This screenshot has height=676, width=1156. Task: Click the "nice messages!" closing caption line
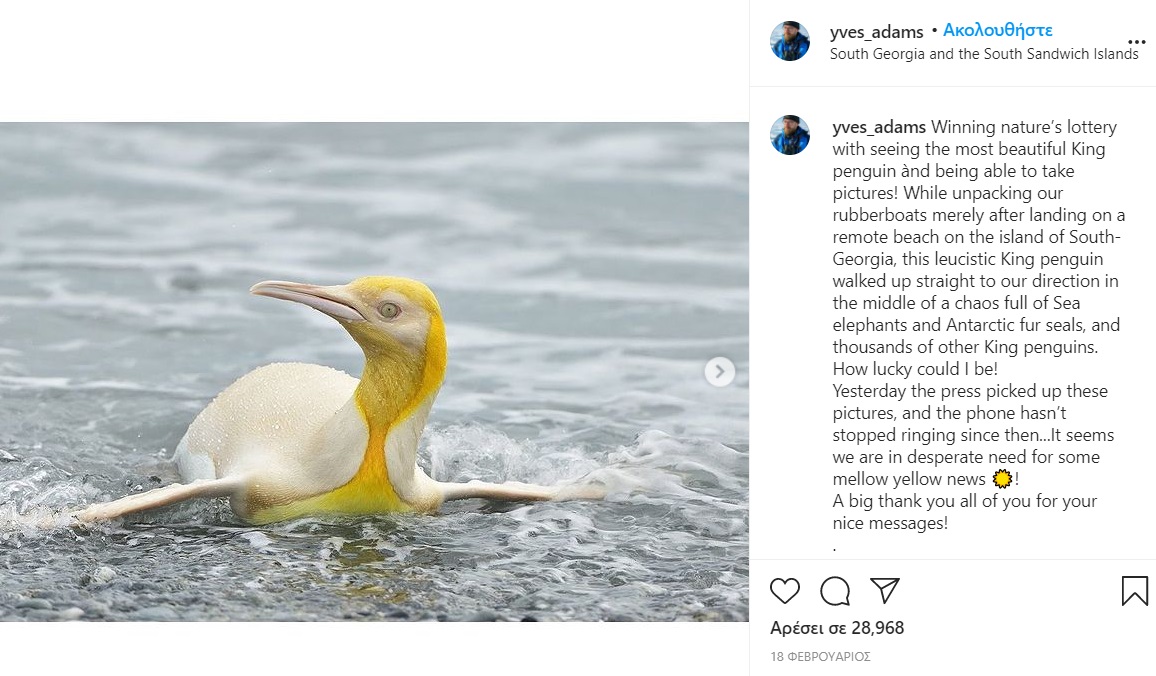890,523
